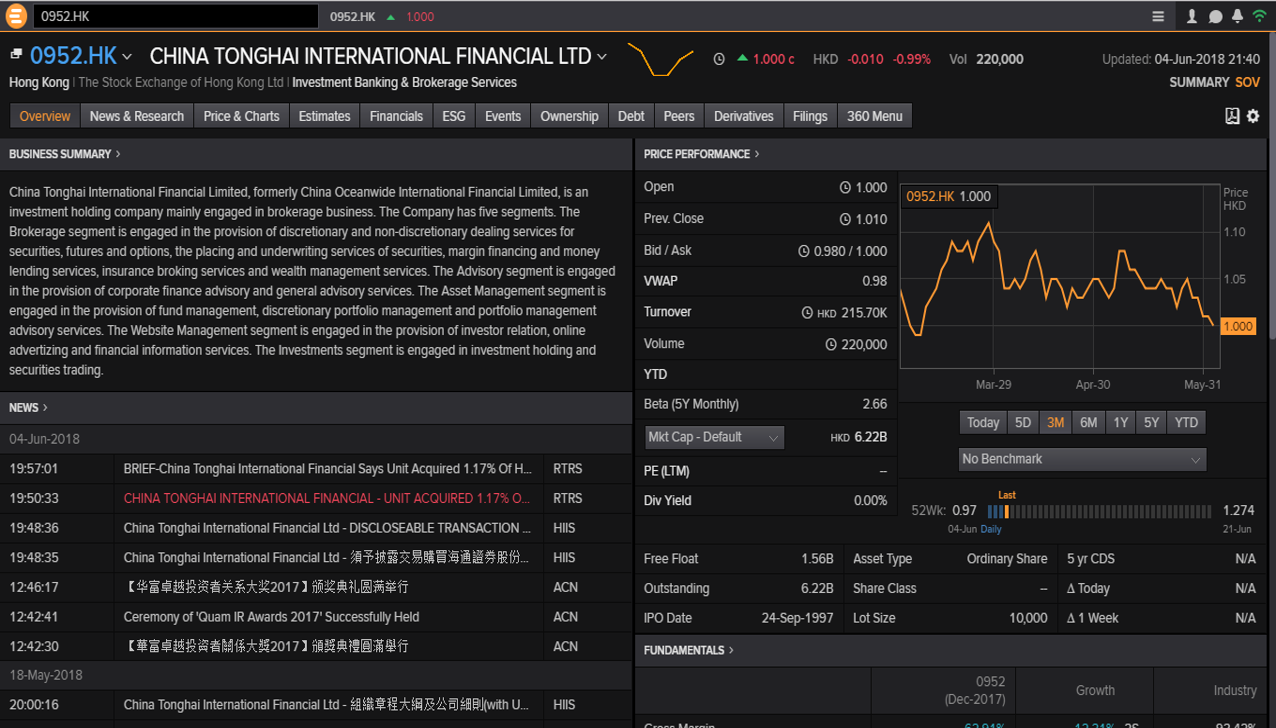Click the clock icon in Prev. Close row

click(845, 219)
